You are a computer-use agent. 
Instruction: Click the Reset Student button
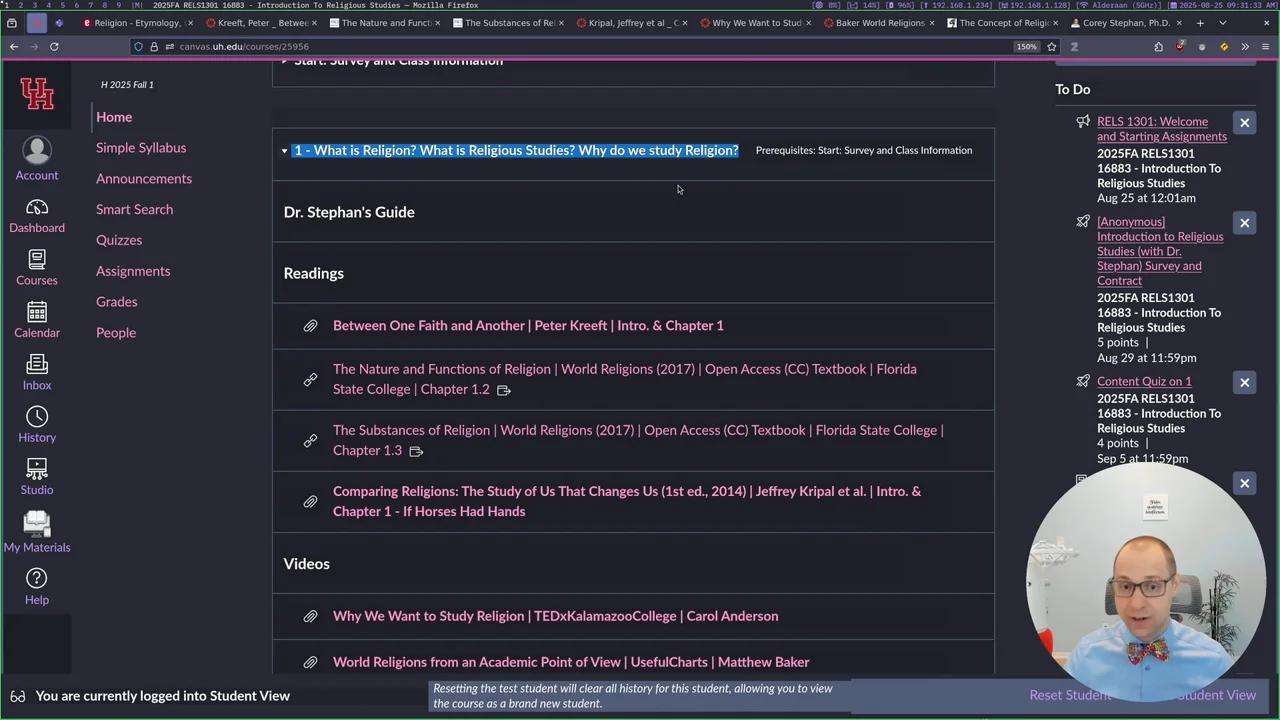pyautogui.click(x=1070, y=695)
